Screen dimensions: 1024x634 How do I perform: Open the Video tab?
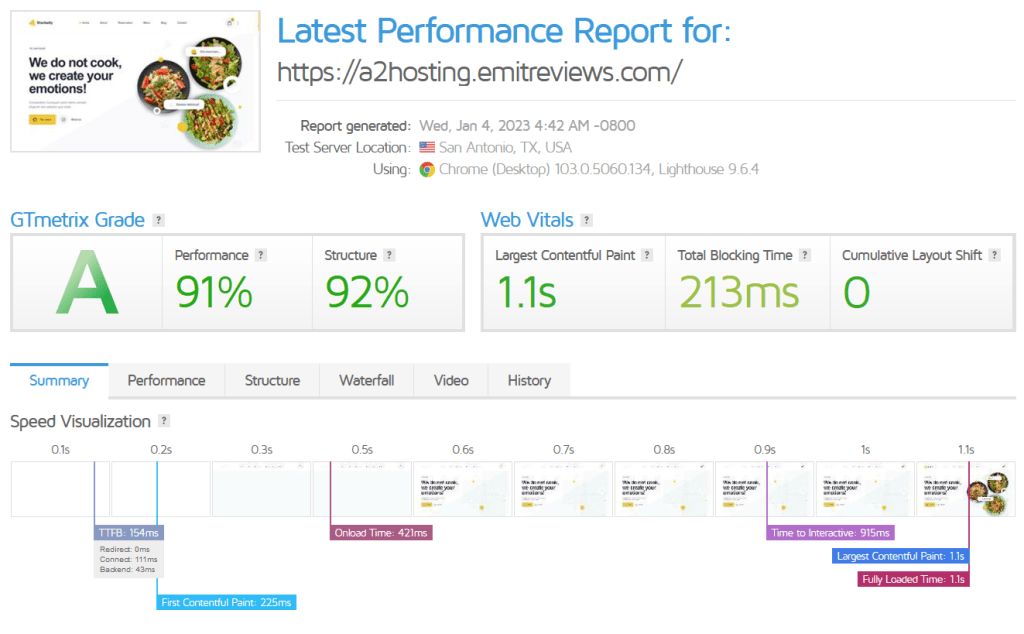pyautogui.click(x=451, y=381)
